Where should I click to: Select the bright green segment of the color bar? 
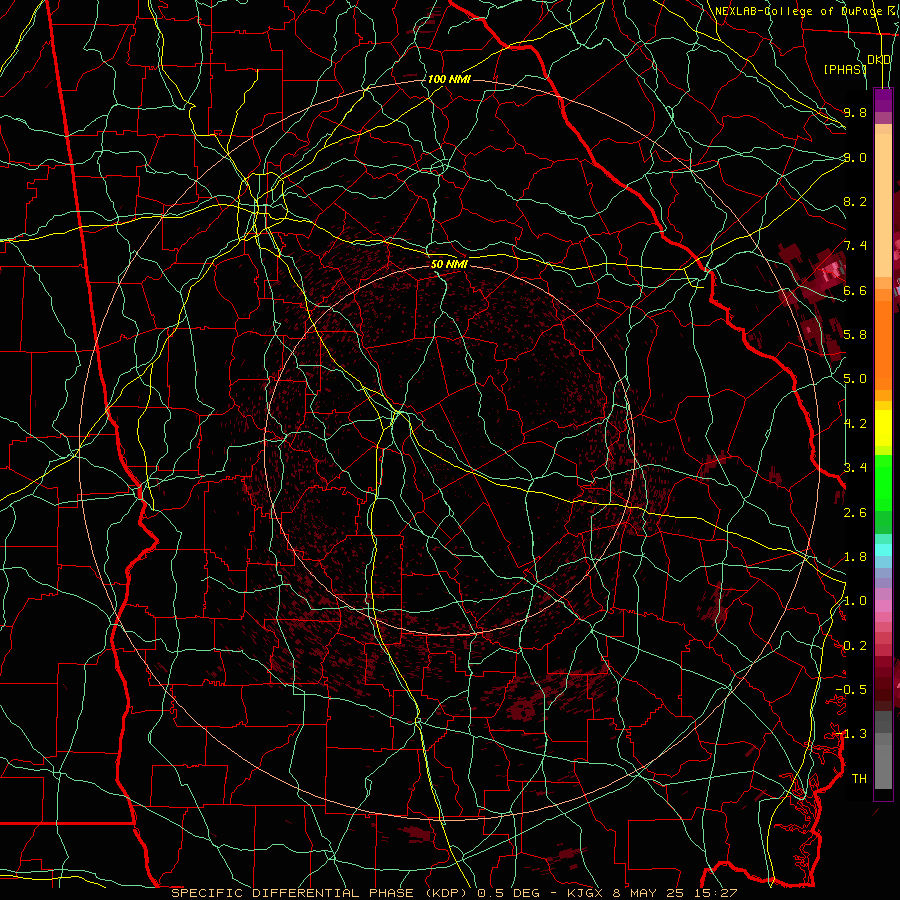pos(883,482)
